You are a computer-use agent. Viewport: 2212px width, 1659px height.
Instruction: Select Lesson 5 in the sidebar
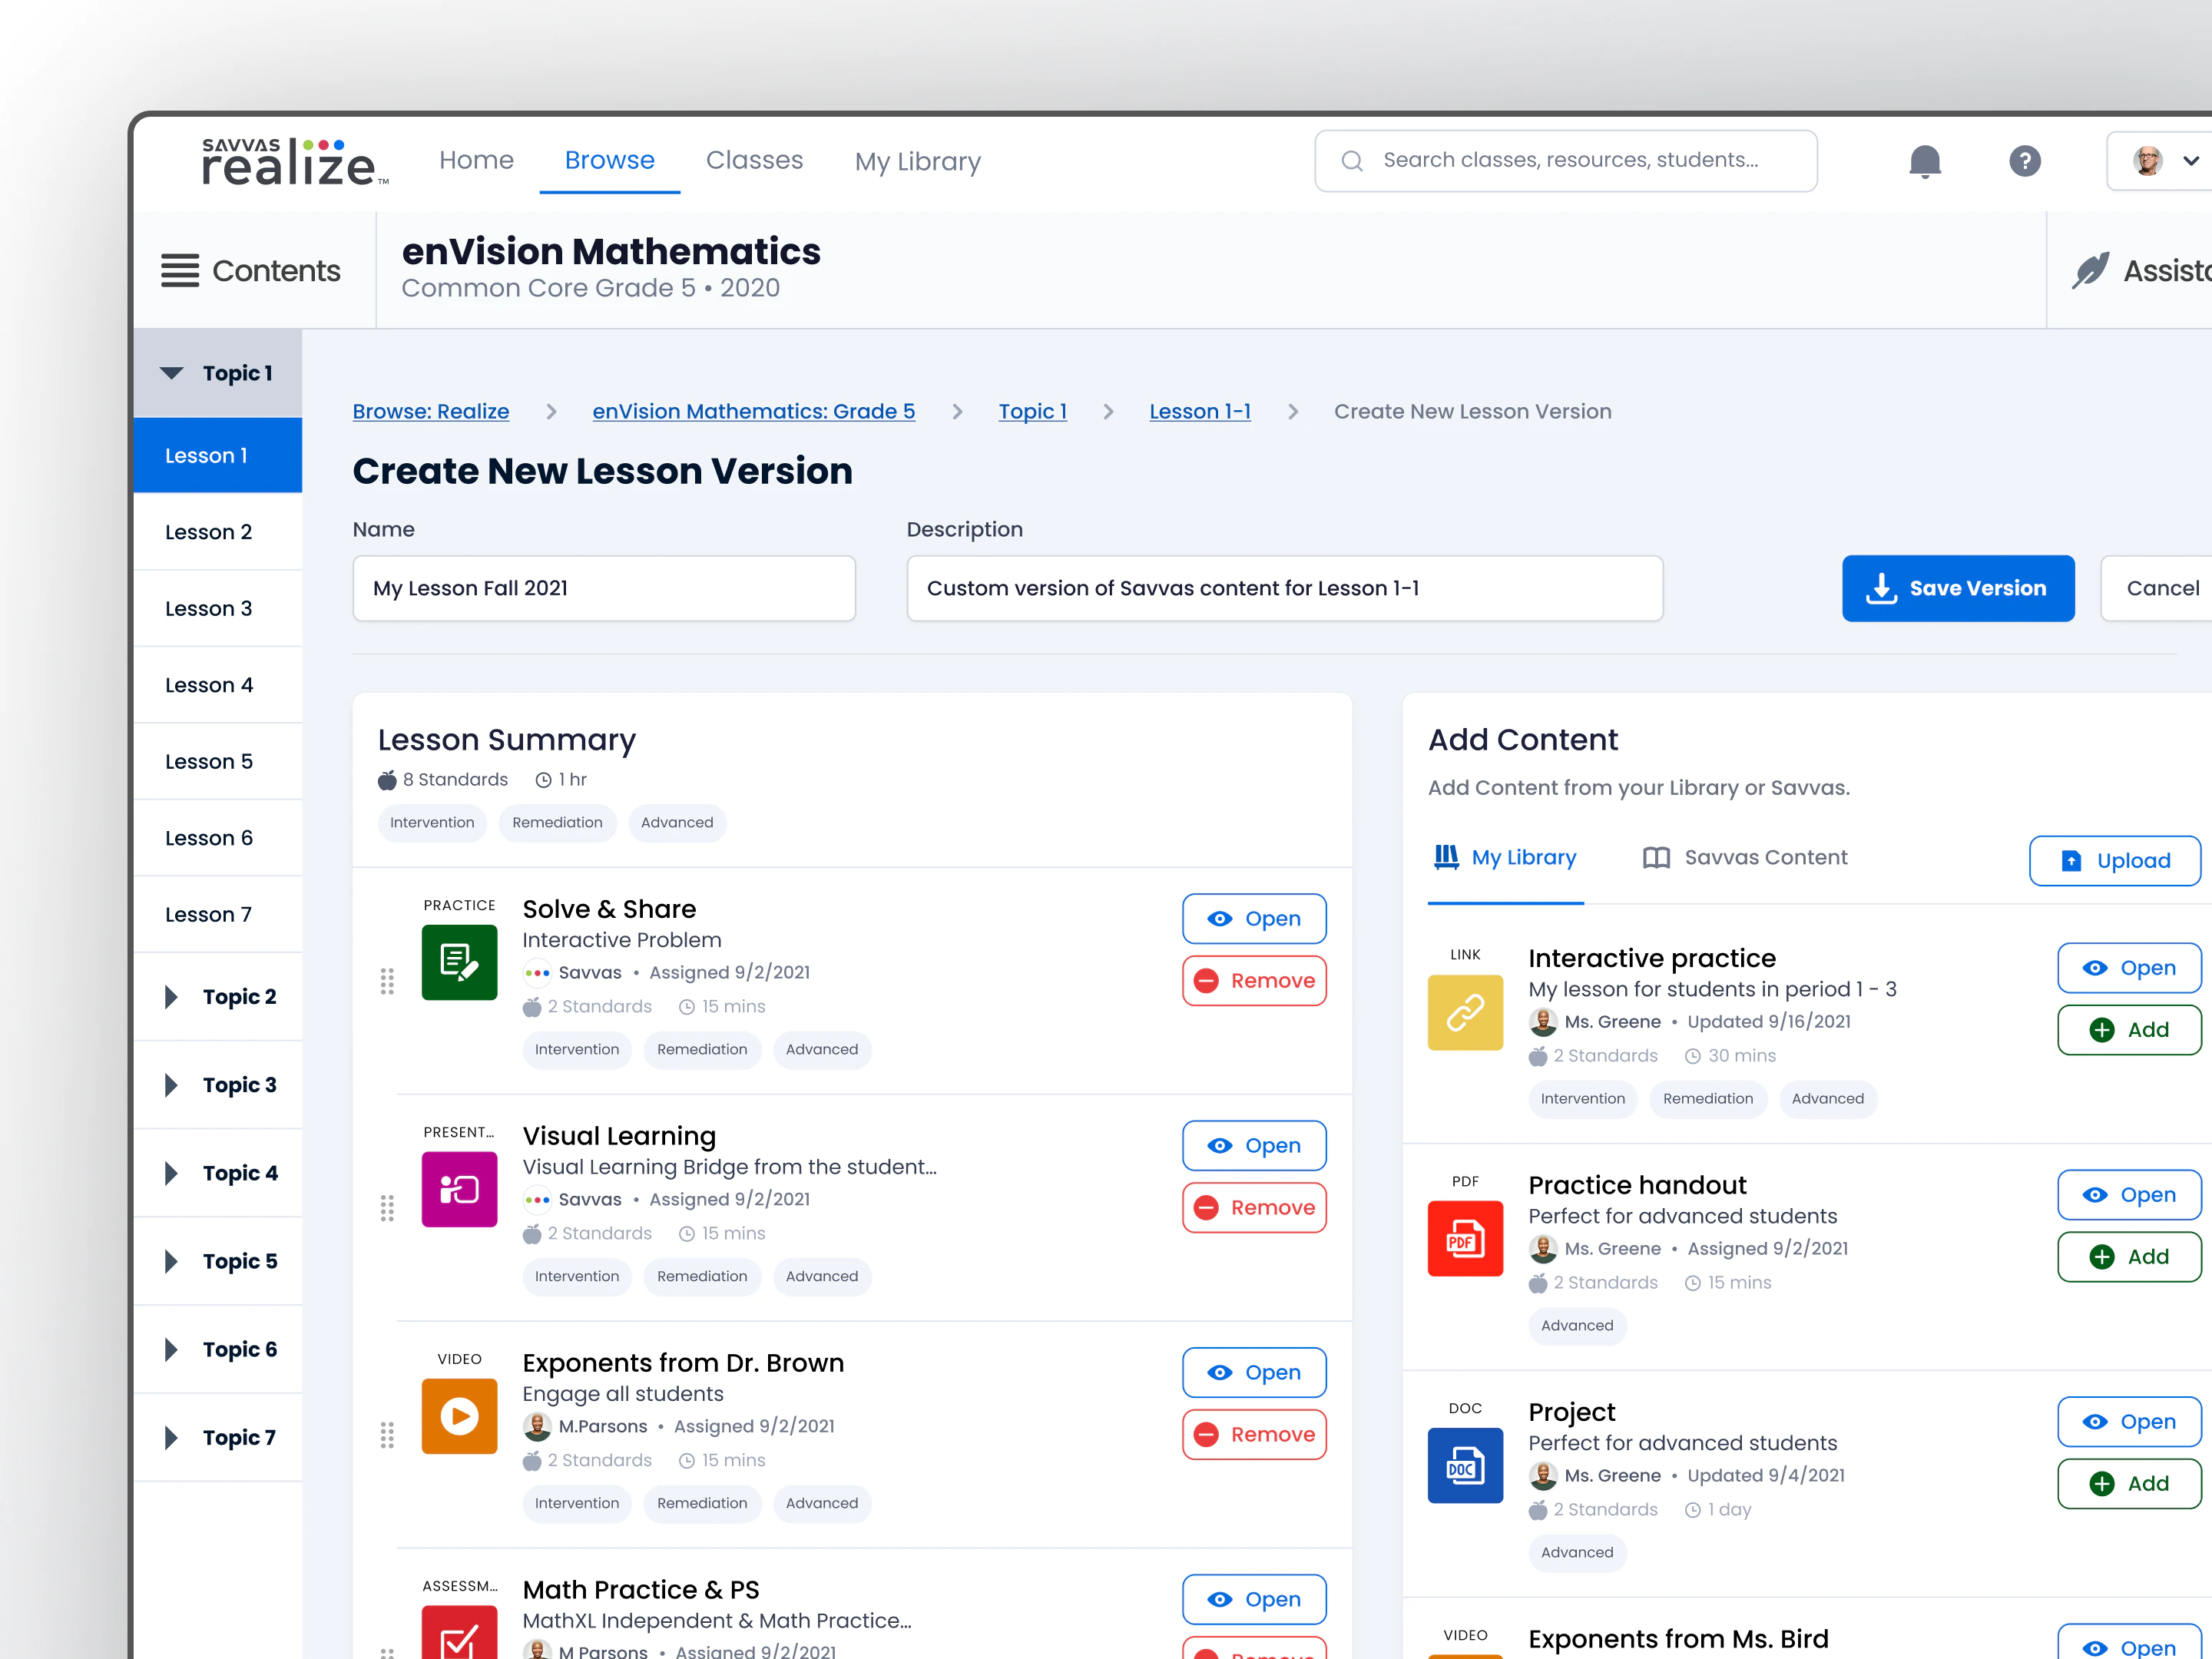click(x=218, y=761)
